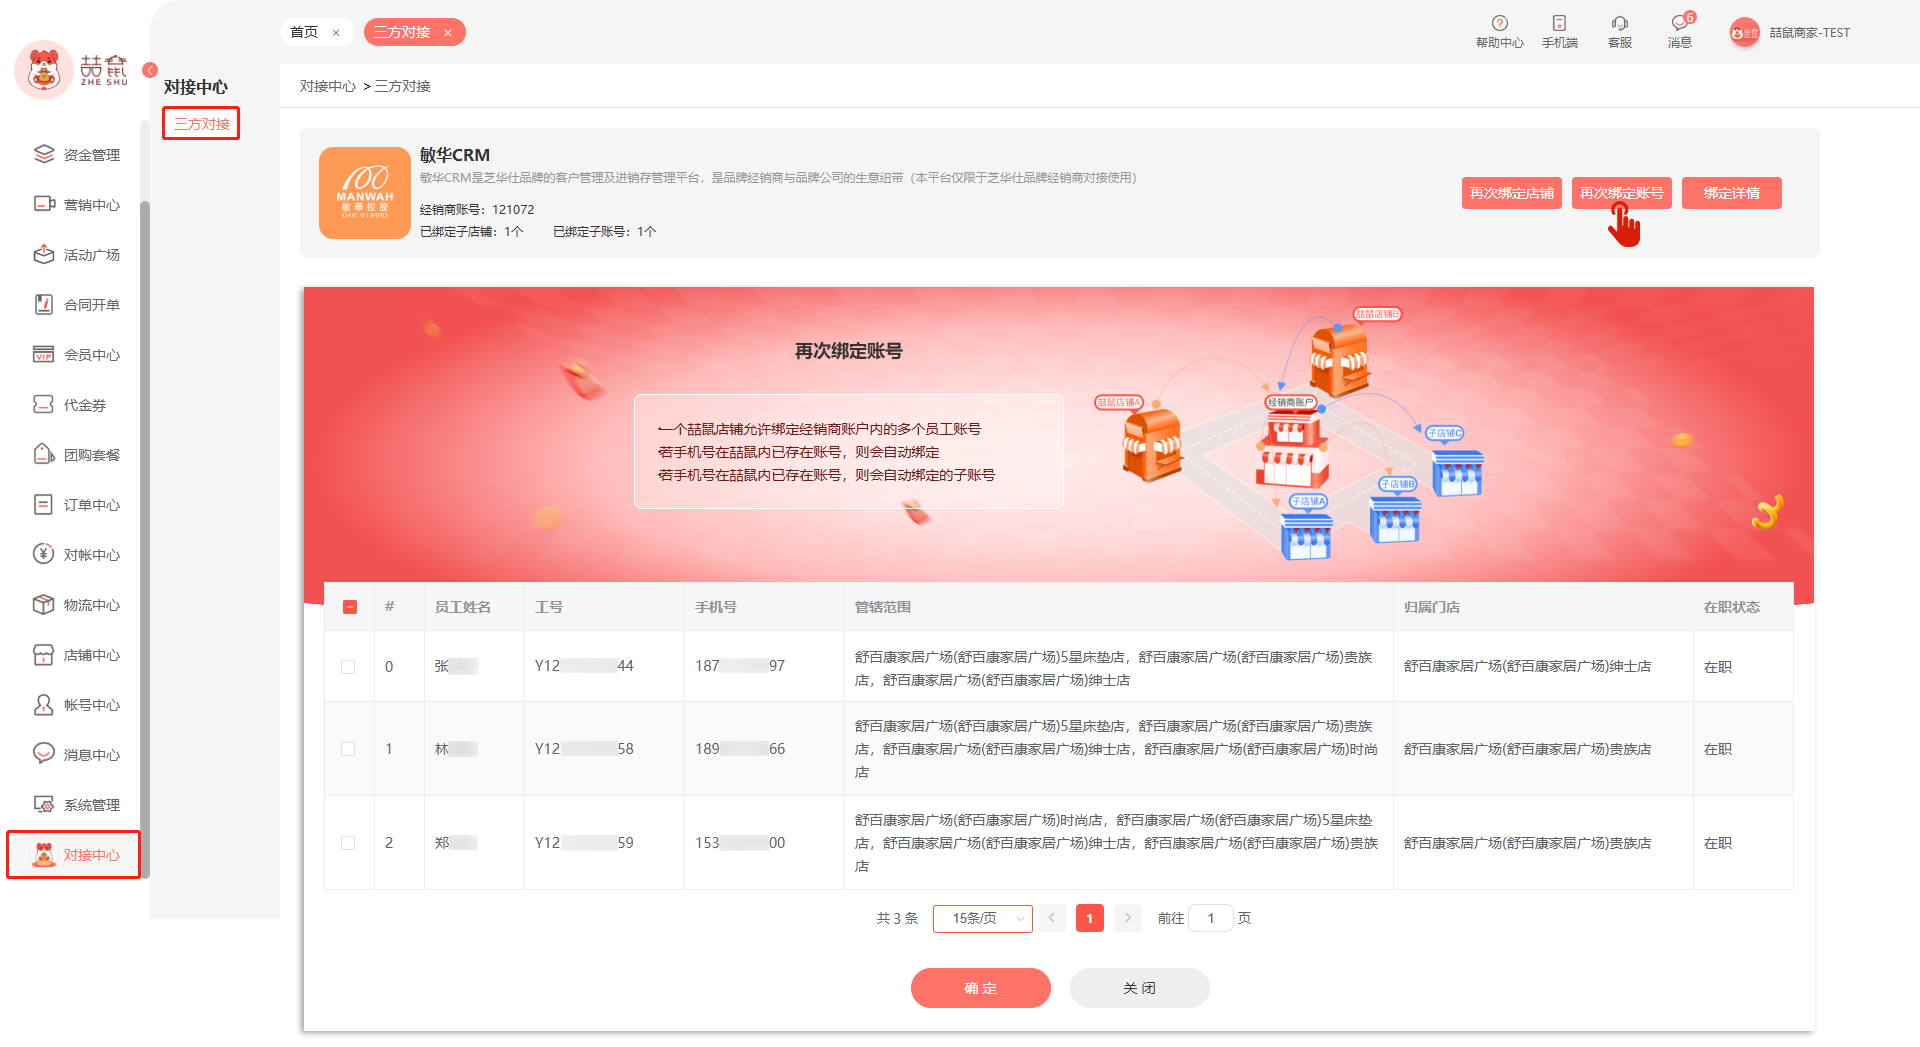Open 消息中心 chat icon
The image size is (1920, 1047).
tap(44, 753)
